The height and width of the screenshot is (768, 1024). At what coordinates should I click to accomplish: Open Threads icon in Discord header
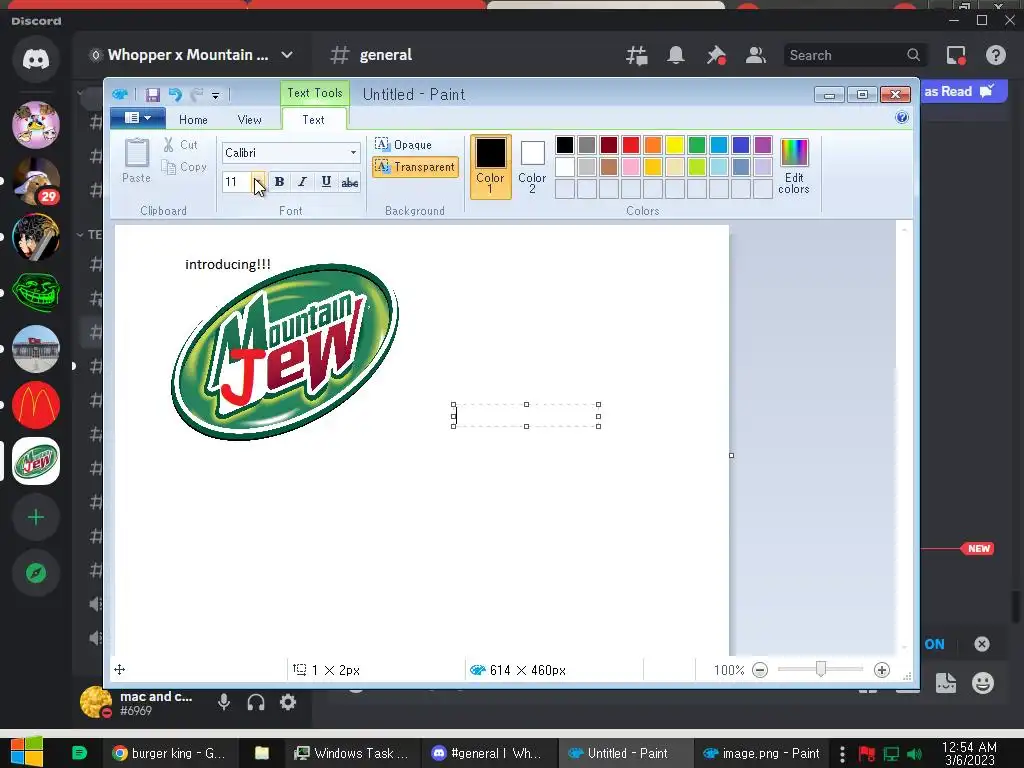click(x=637, y=56)
